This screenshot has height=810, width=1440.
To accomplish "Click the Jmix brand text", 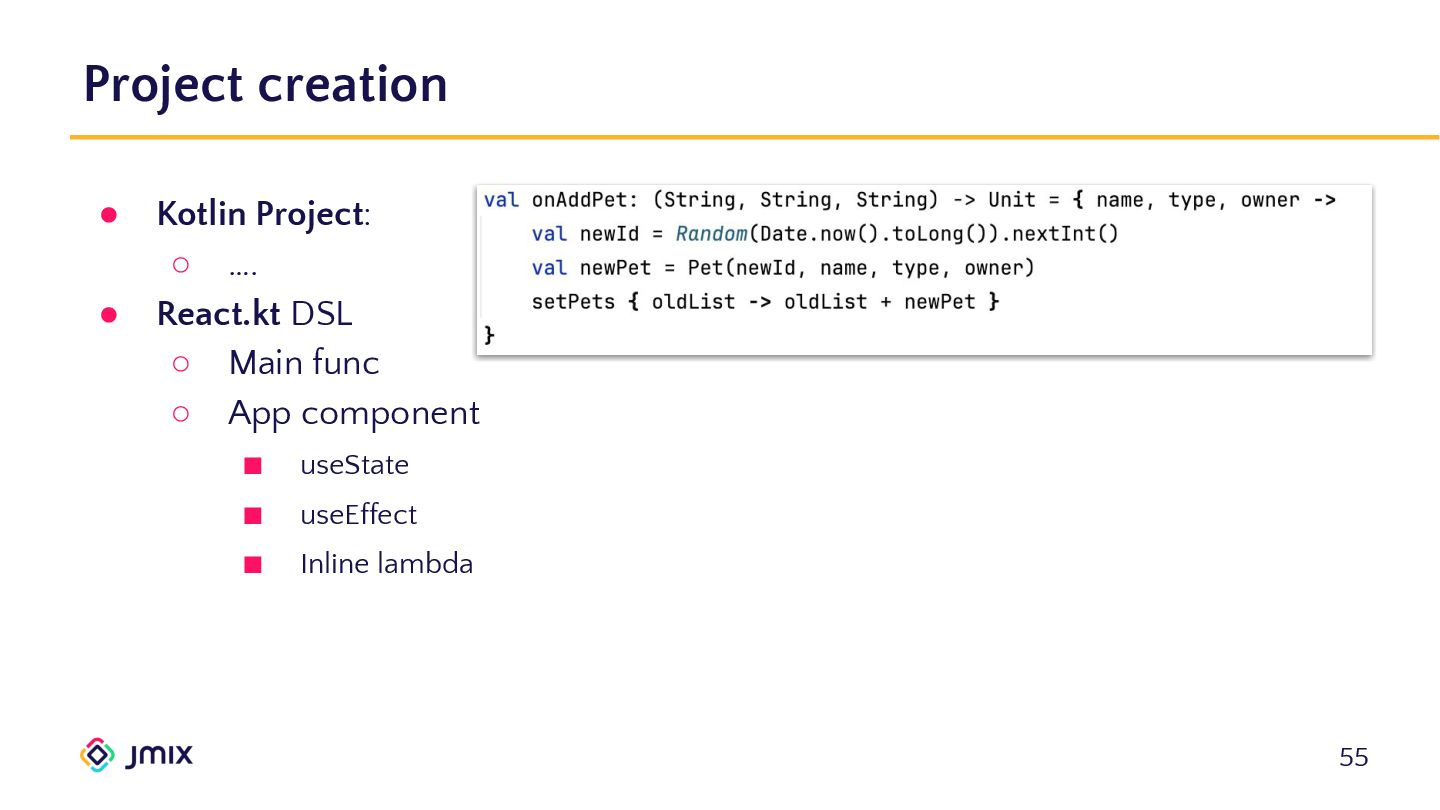I will (160, 755).
